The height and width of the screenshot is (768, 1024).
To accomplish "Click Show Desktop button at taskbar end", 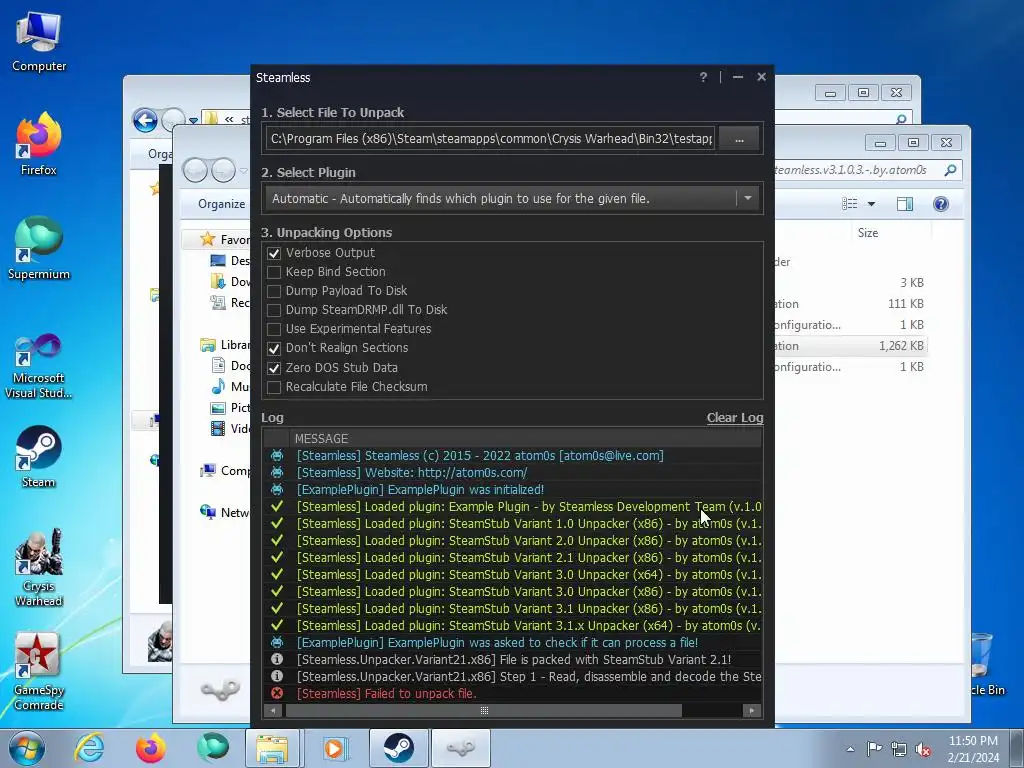I will (x=1017, y=748).
